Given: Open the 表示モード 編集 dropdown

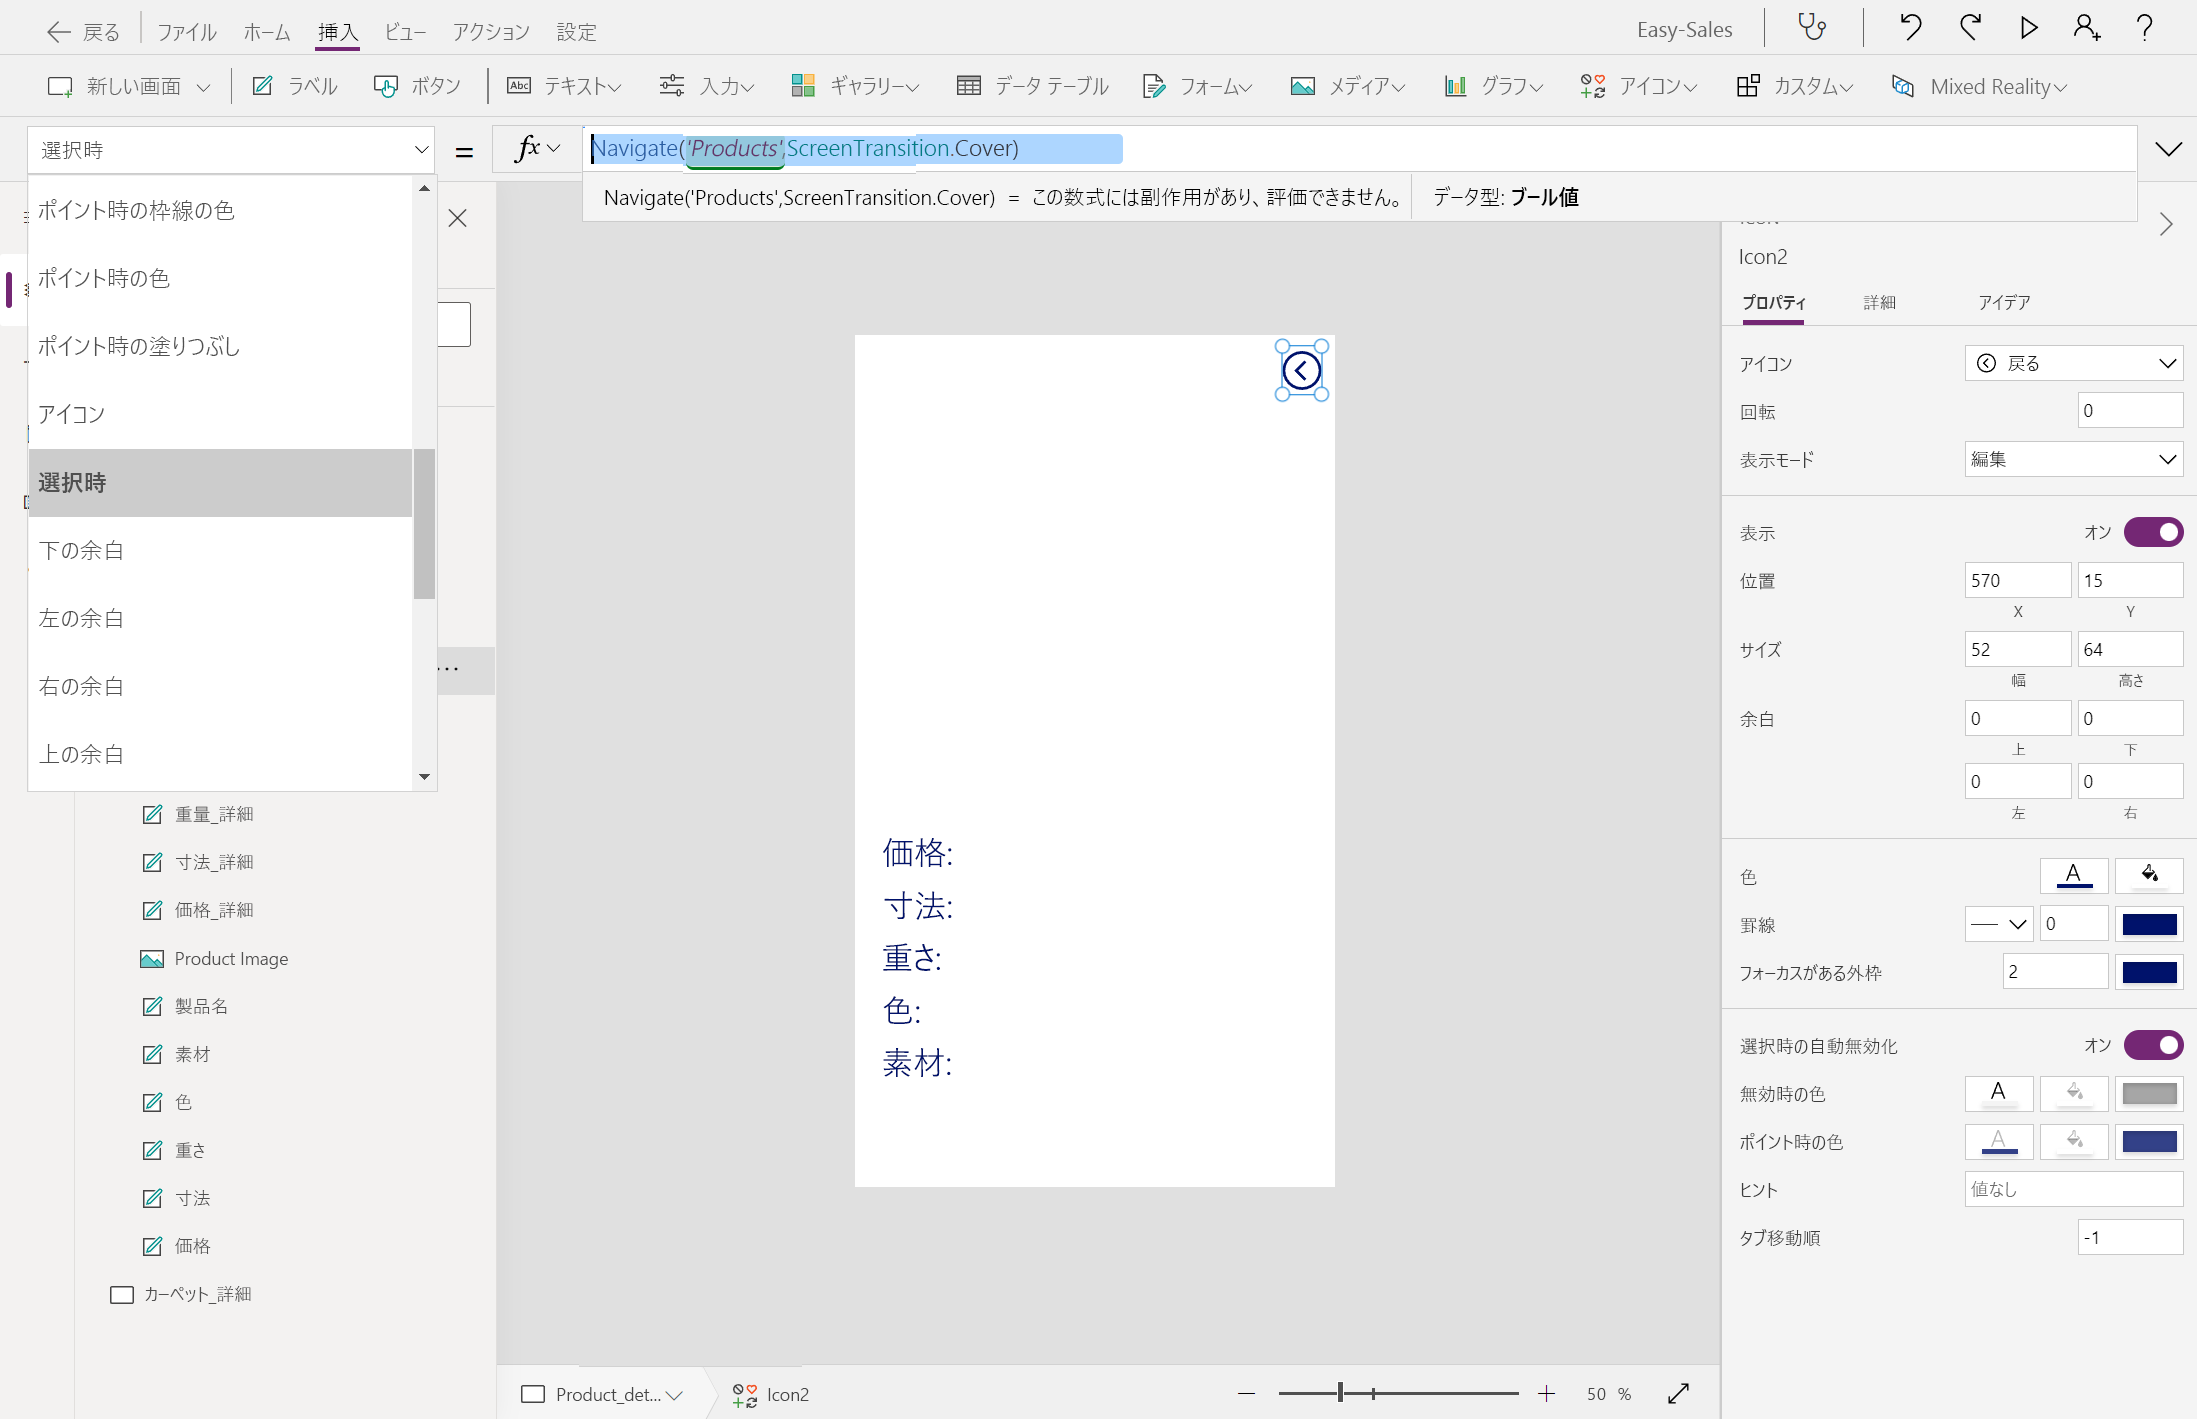Looking at the screenshot, I should 2073,459.
